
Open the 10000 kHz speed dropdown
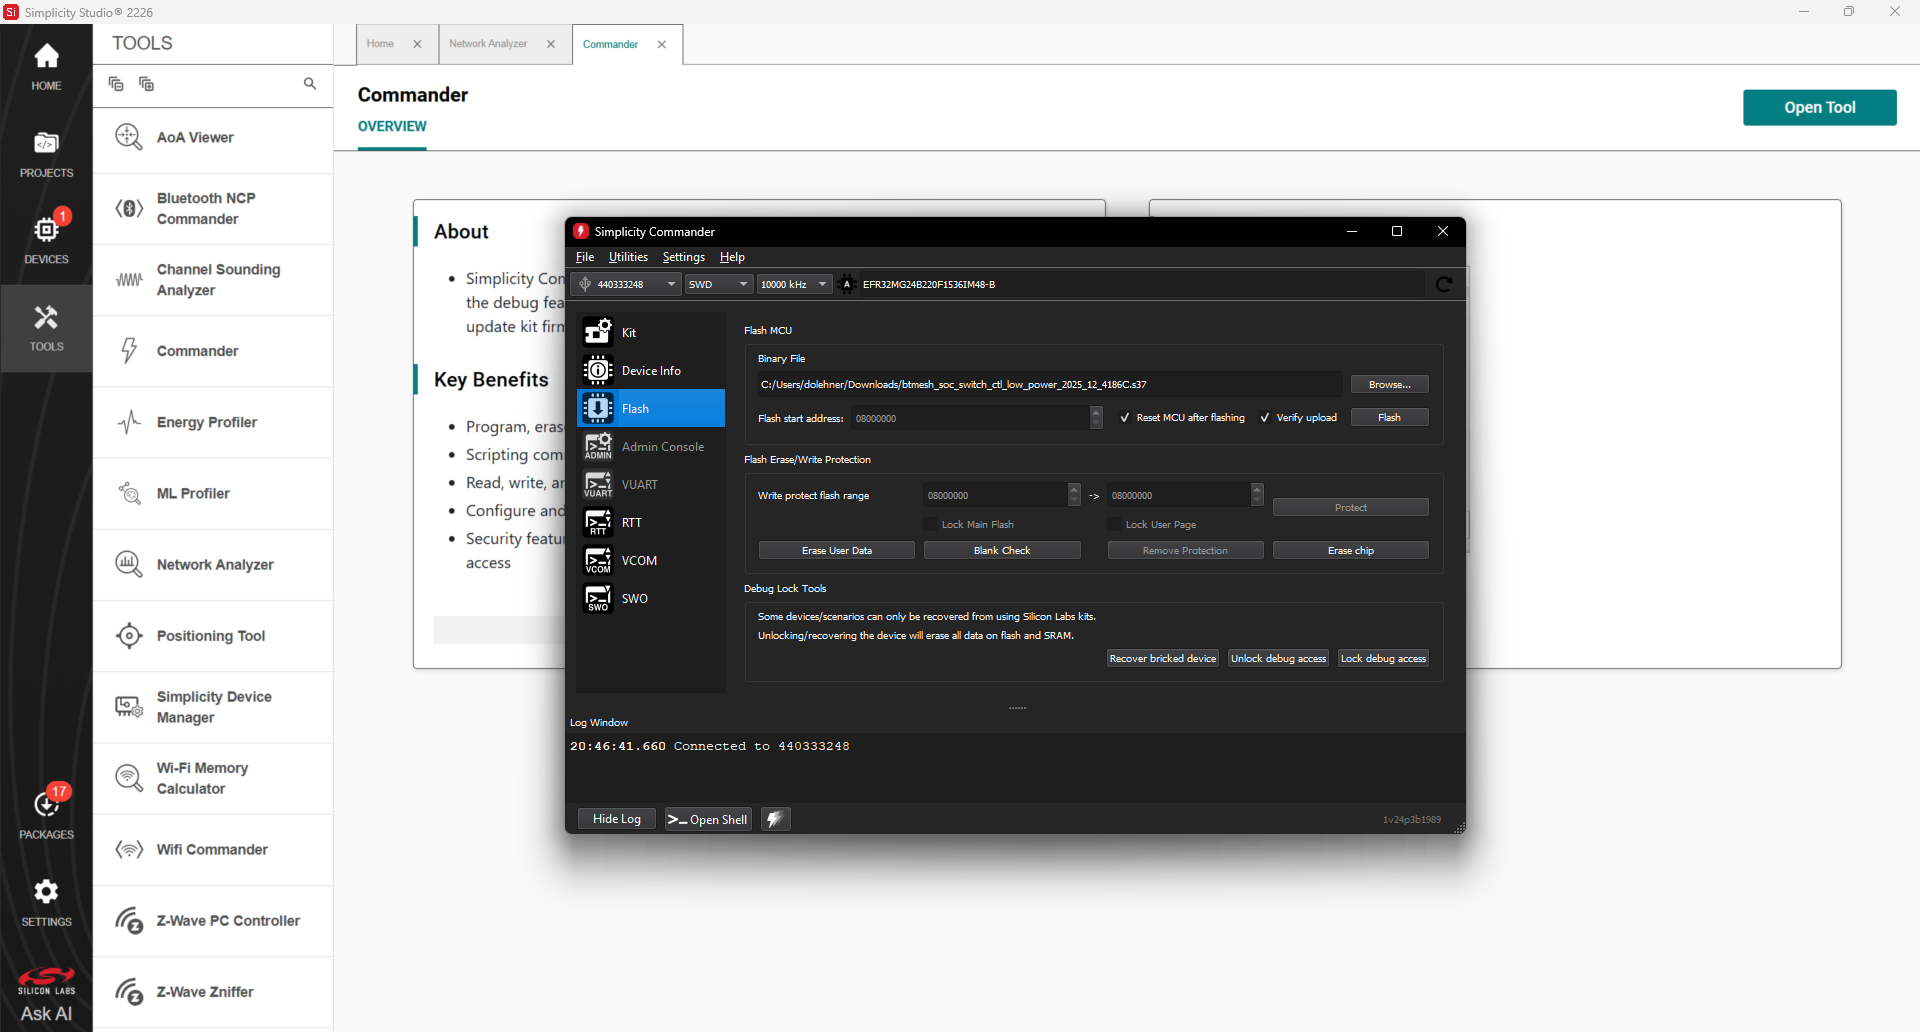(x=794, y=284)
